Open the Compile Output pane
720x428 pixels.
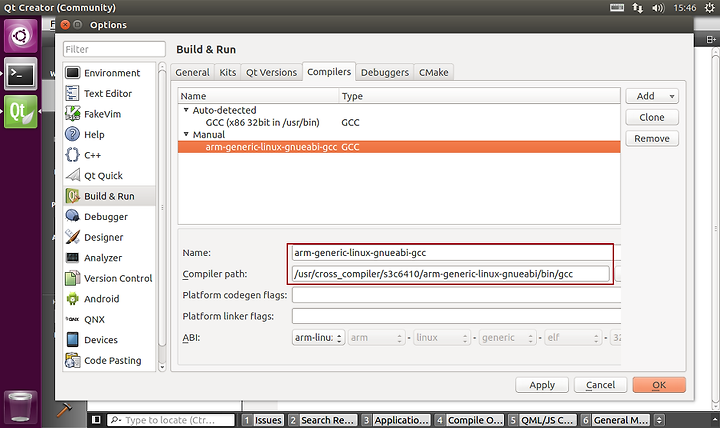click(x=469, y=420)
